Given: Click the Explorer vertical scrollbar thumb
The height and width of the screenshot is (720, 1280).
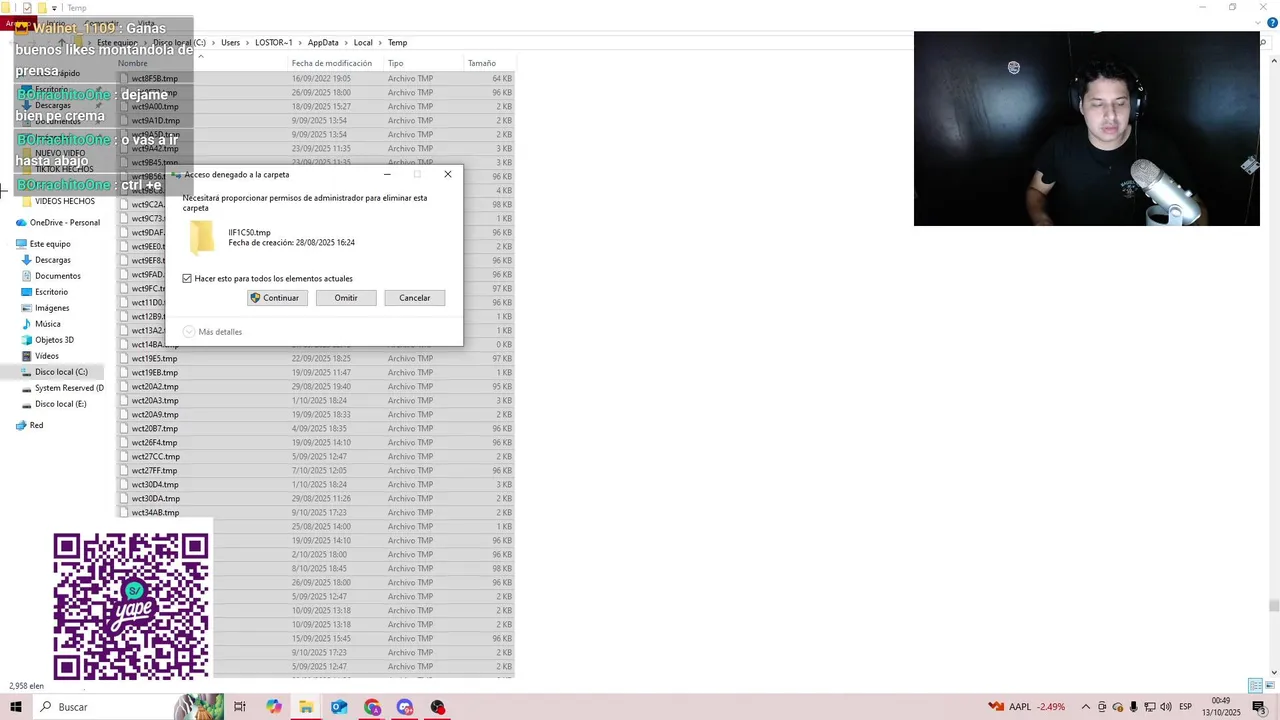Looking at the screenshot, I should [x=1273, y=605].
